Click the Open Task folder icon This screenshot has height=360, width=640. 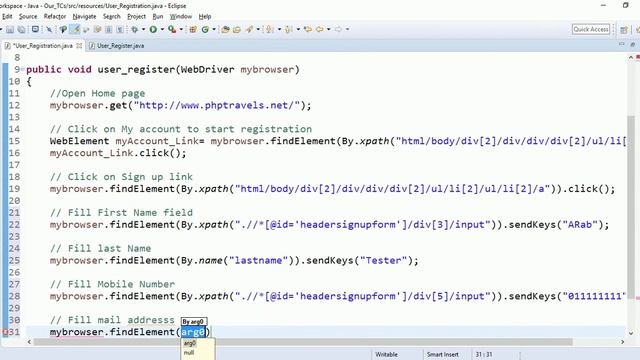coord(237,29)
